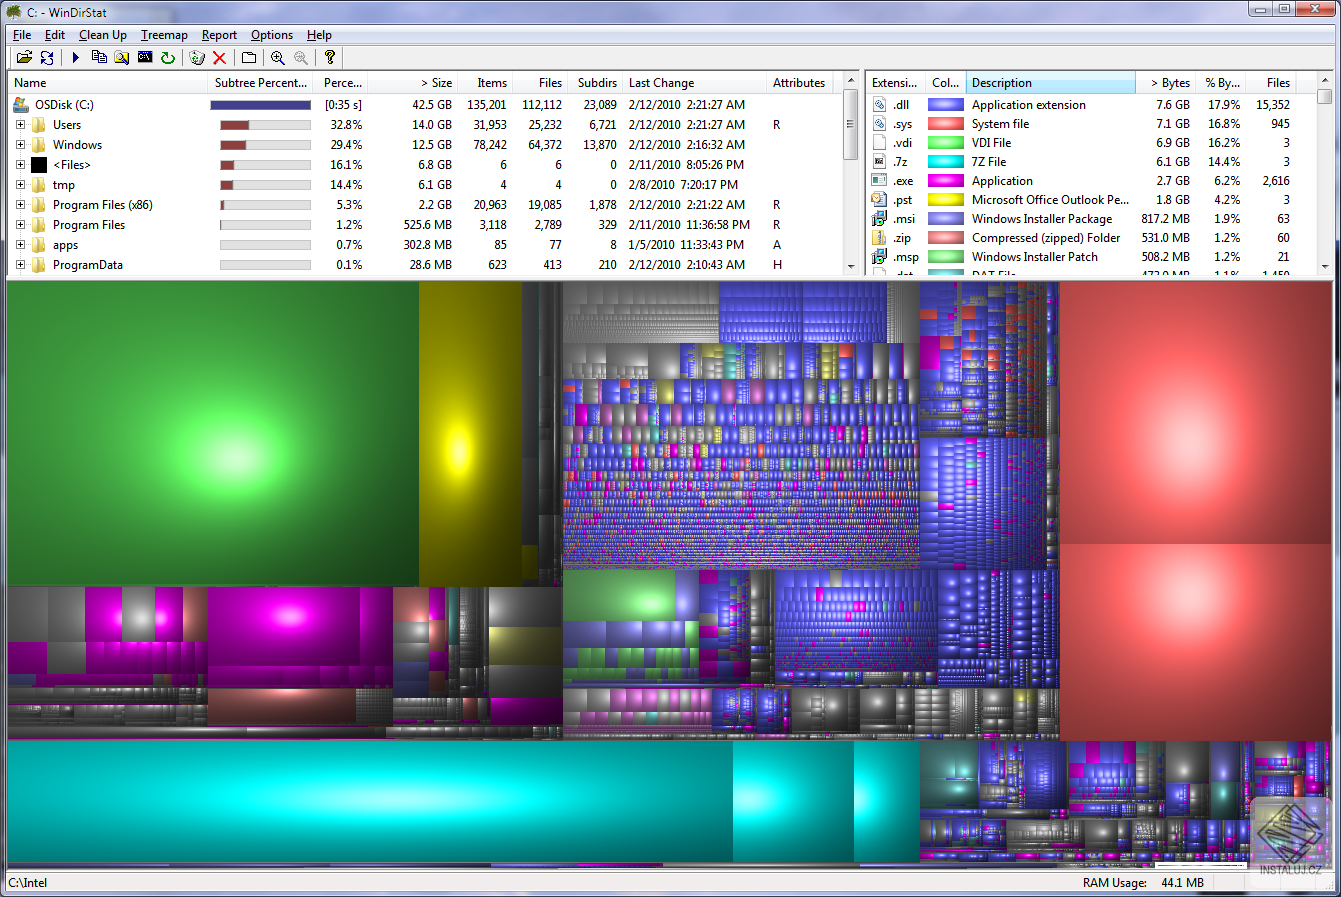This screenshot has width=1341, height=897.
Task: Expand the Program Files (x86) node
Action: click(x=20, y=205)
